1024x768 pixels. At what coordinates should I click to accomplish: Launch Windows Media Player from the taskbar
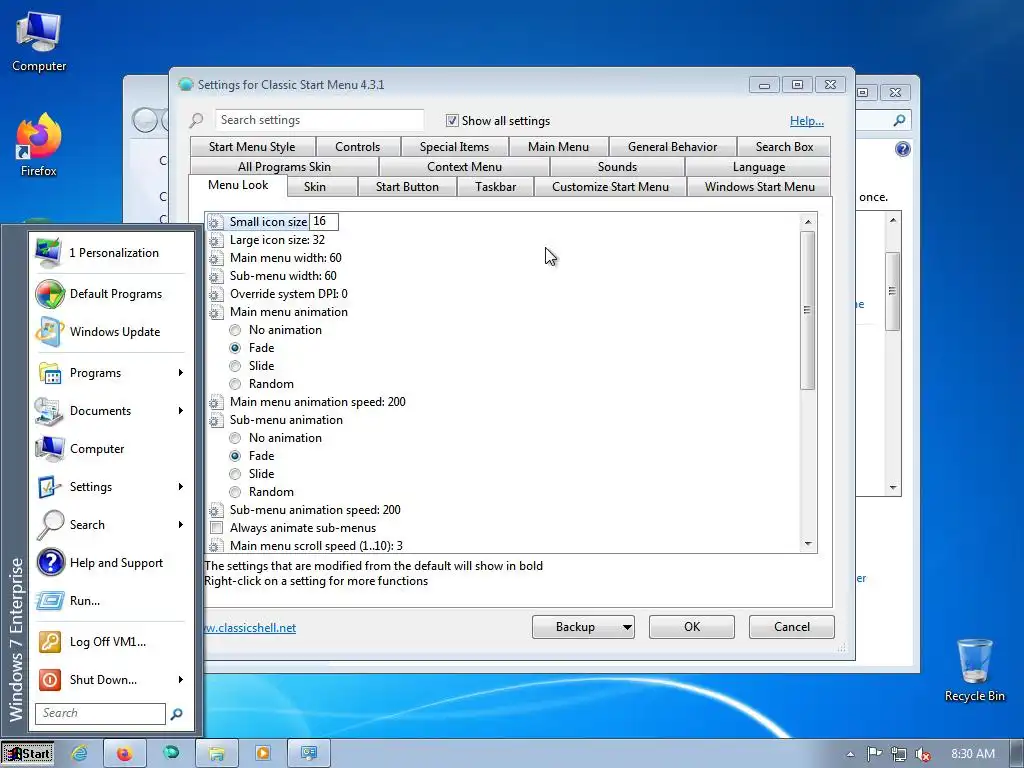coord(263,754)
